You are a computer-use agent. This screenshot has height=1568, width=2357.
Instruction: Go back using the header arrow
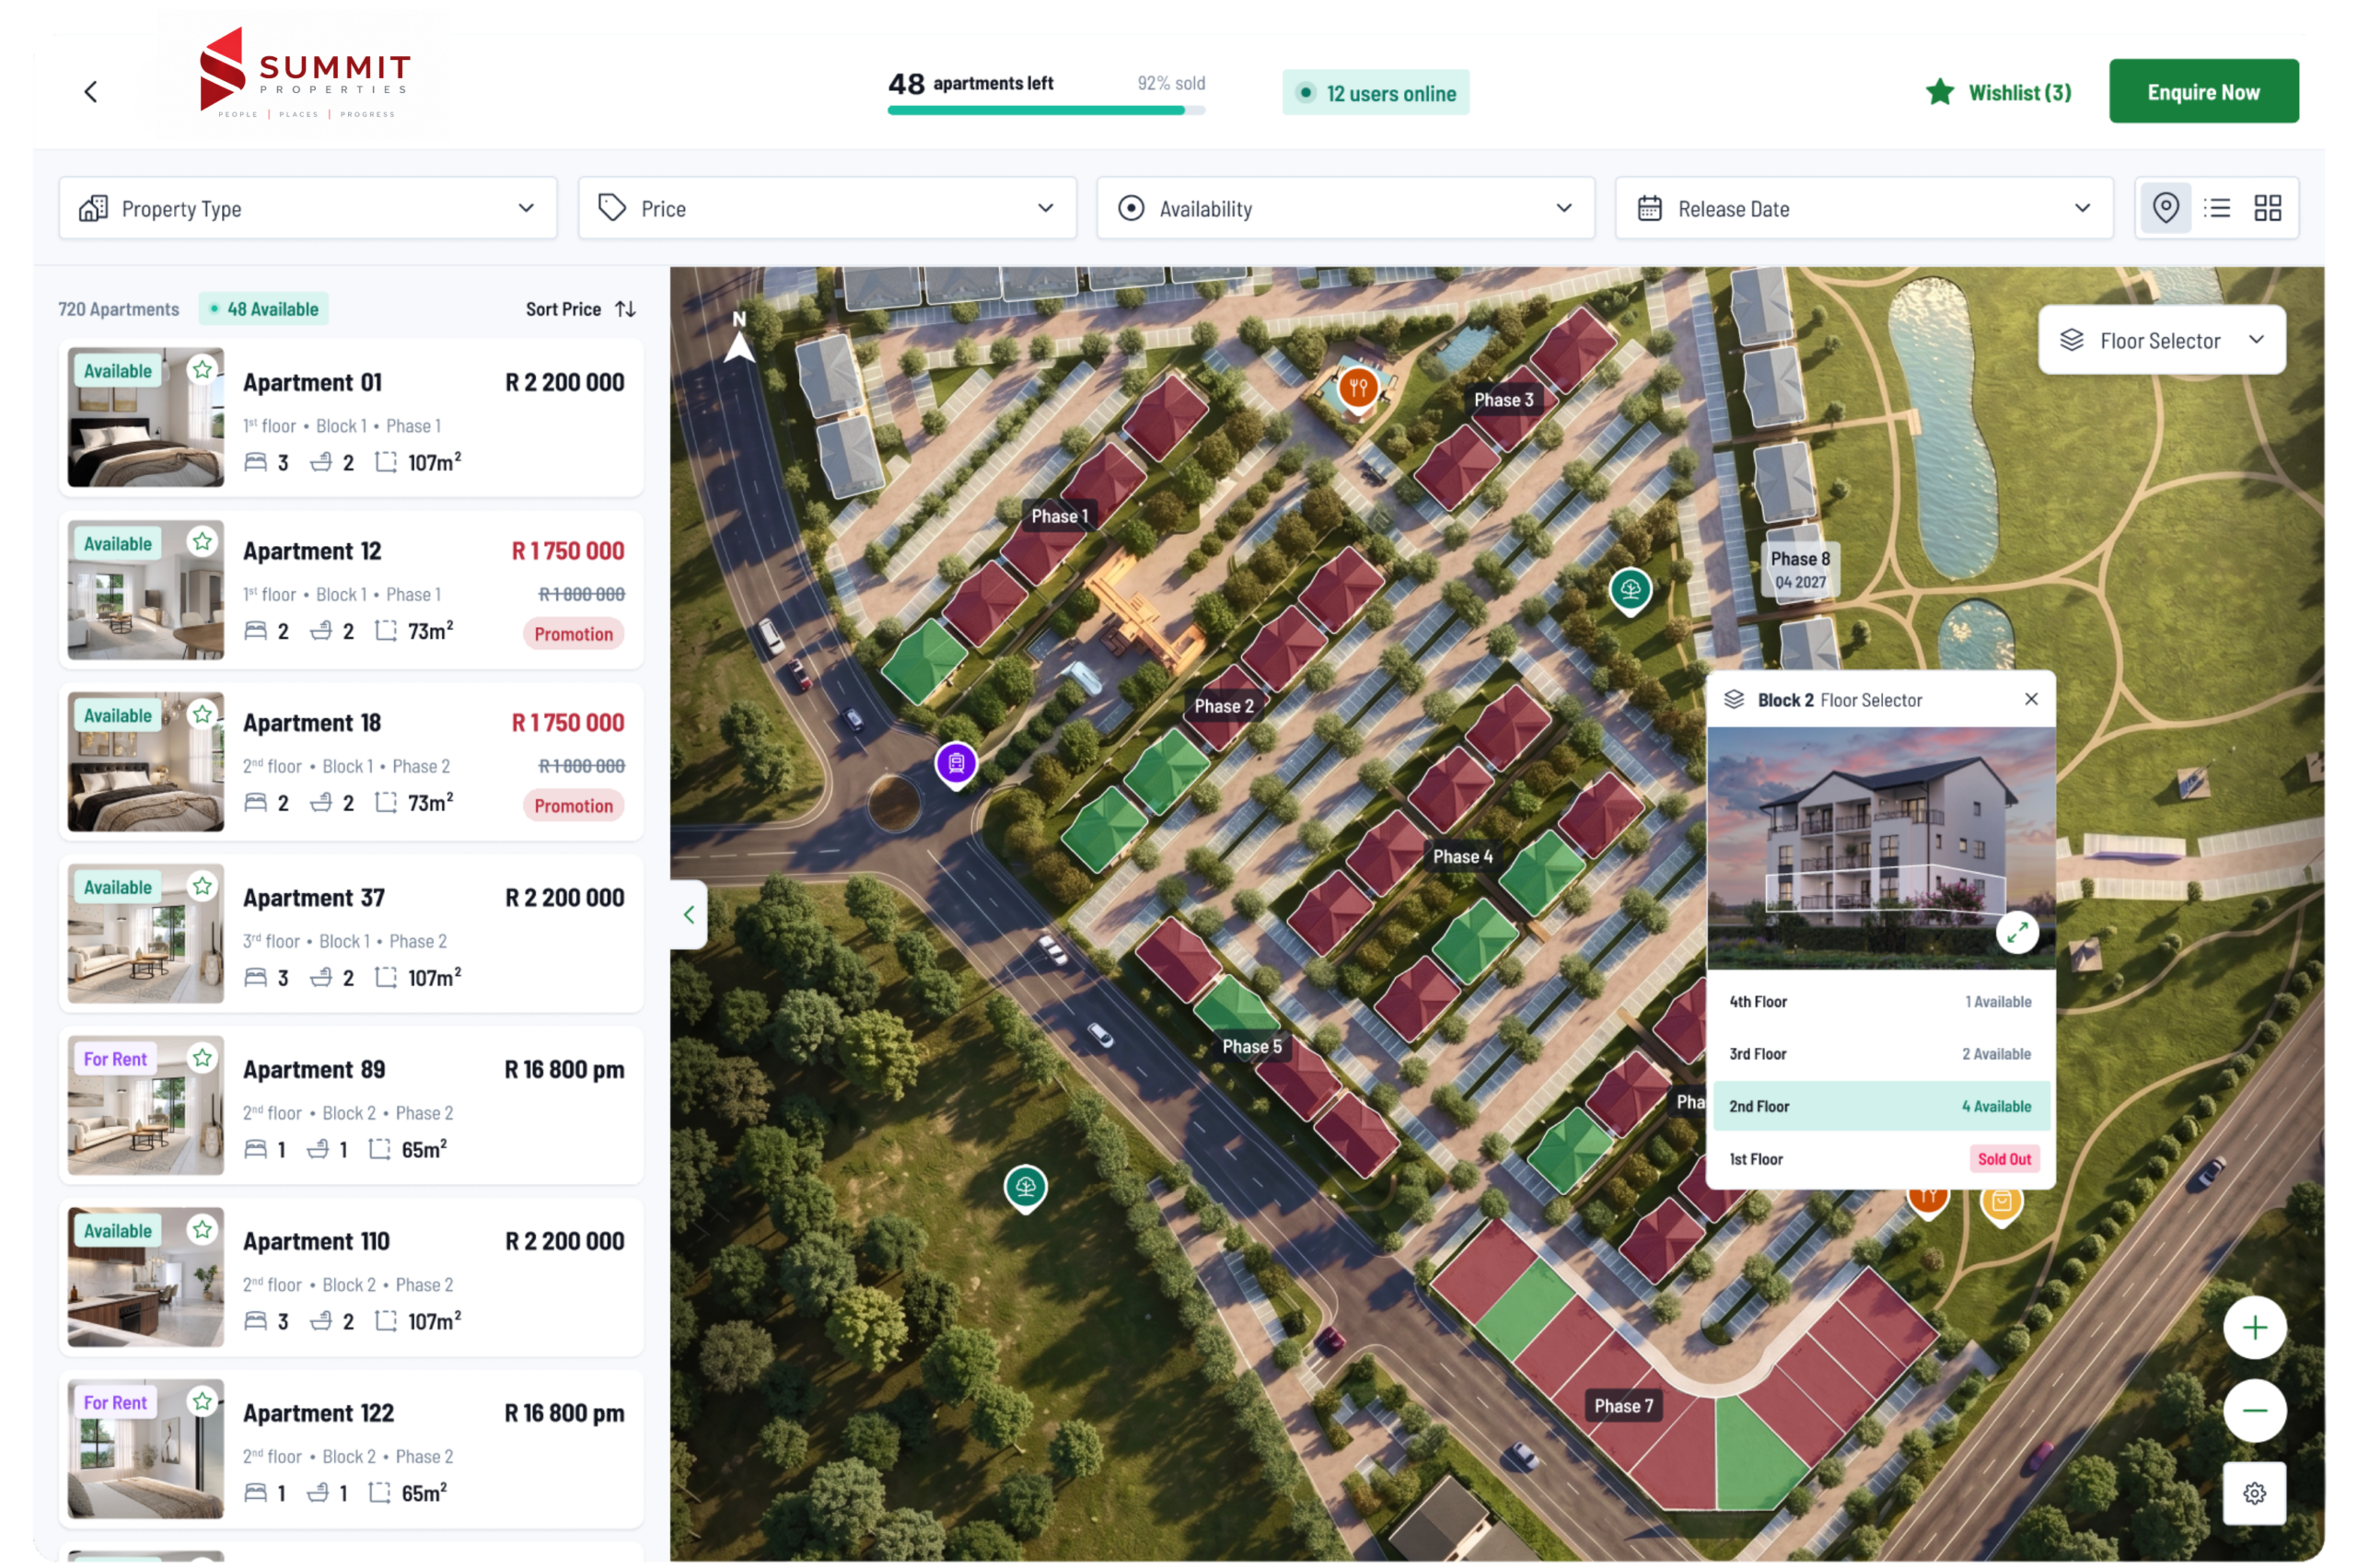[91, 92]
